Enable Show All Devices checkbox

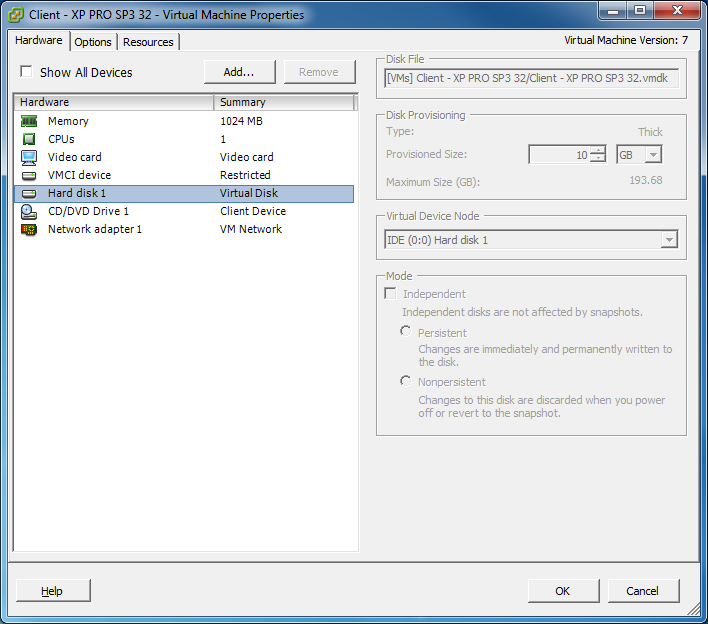coord(26,71)
